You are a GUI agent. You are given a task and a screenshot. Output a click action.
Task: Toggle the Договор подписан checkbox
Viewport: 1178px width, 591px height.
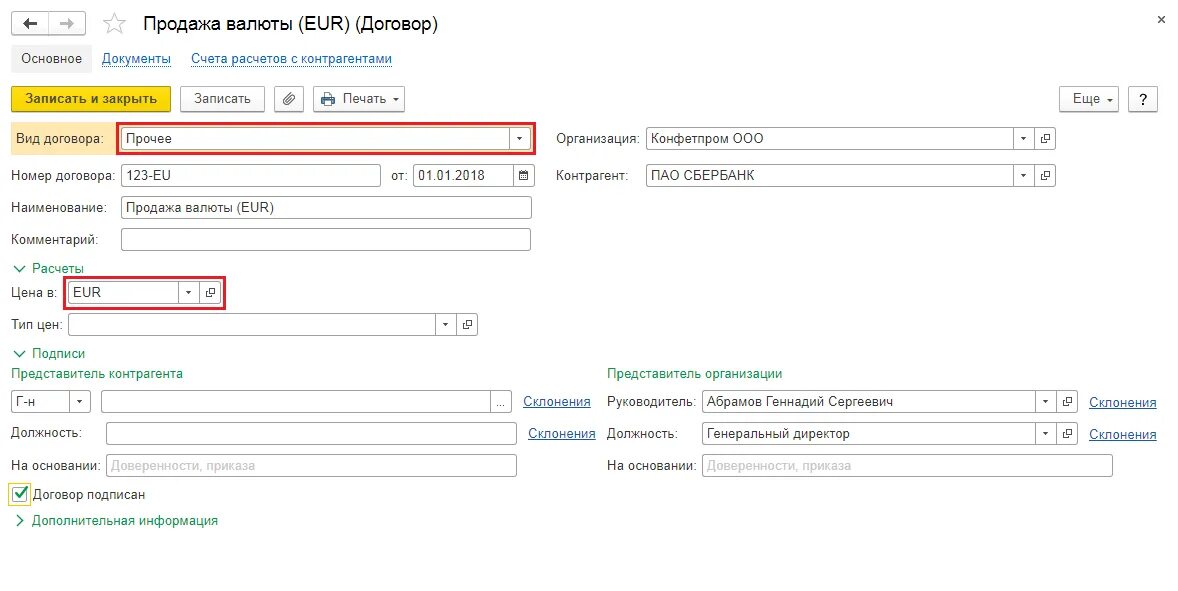20,494
